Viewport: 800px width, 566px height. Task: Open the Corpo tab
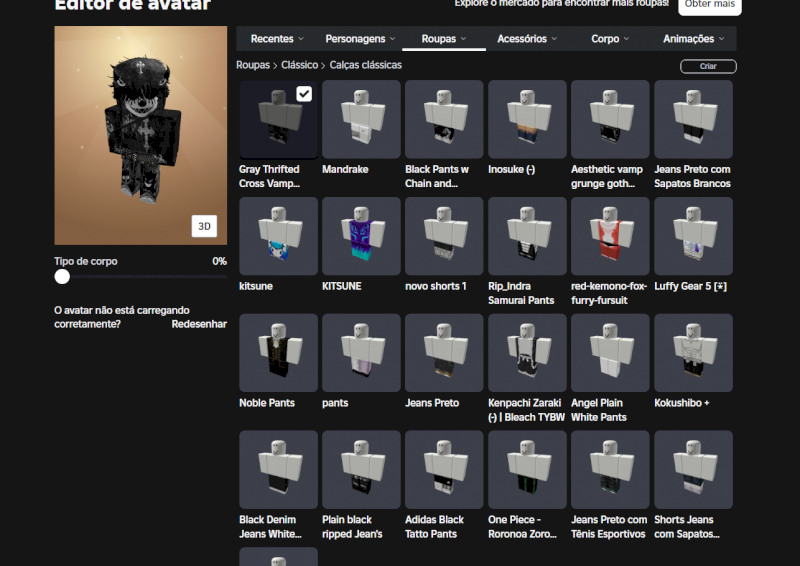pos(610,39)
